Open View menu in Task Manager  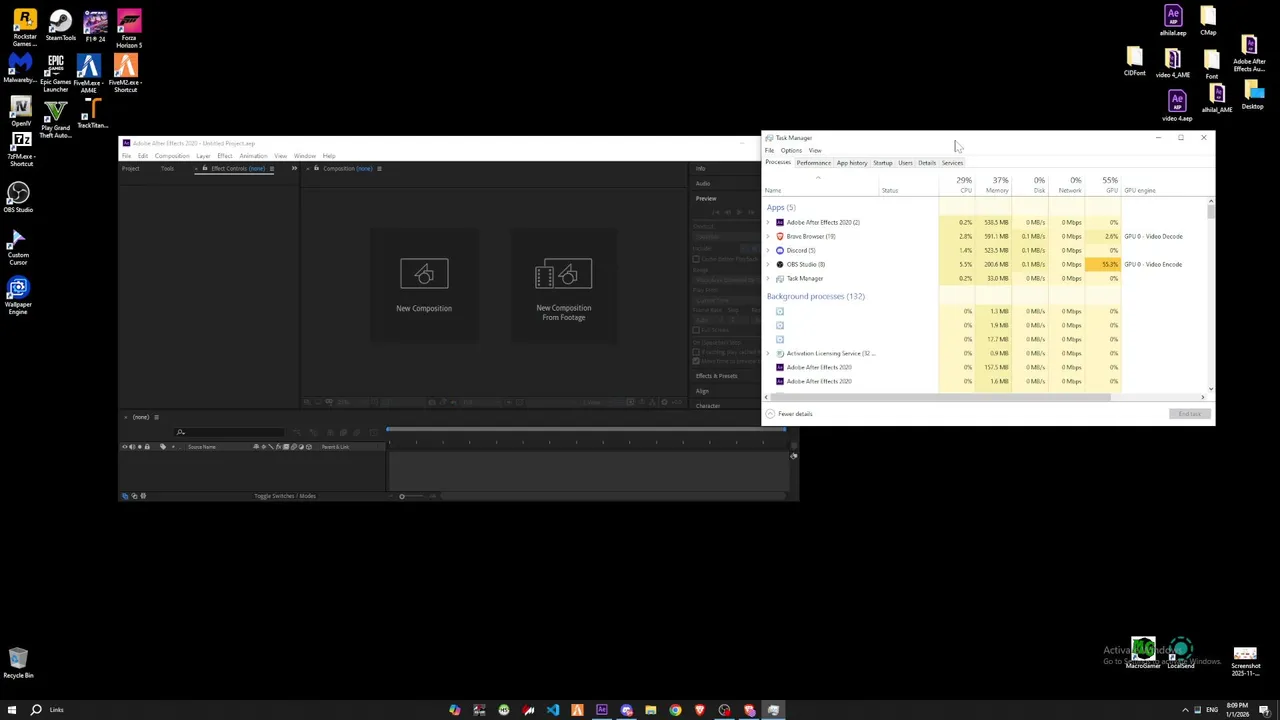coord(815,151)
